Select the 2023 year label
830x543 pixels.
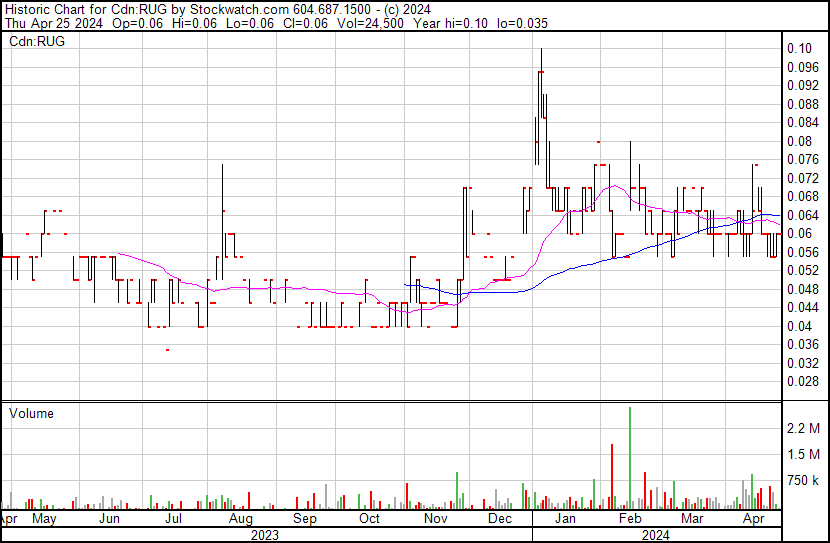[x=265, y=535]
